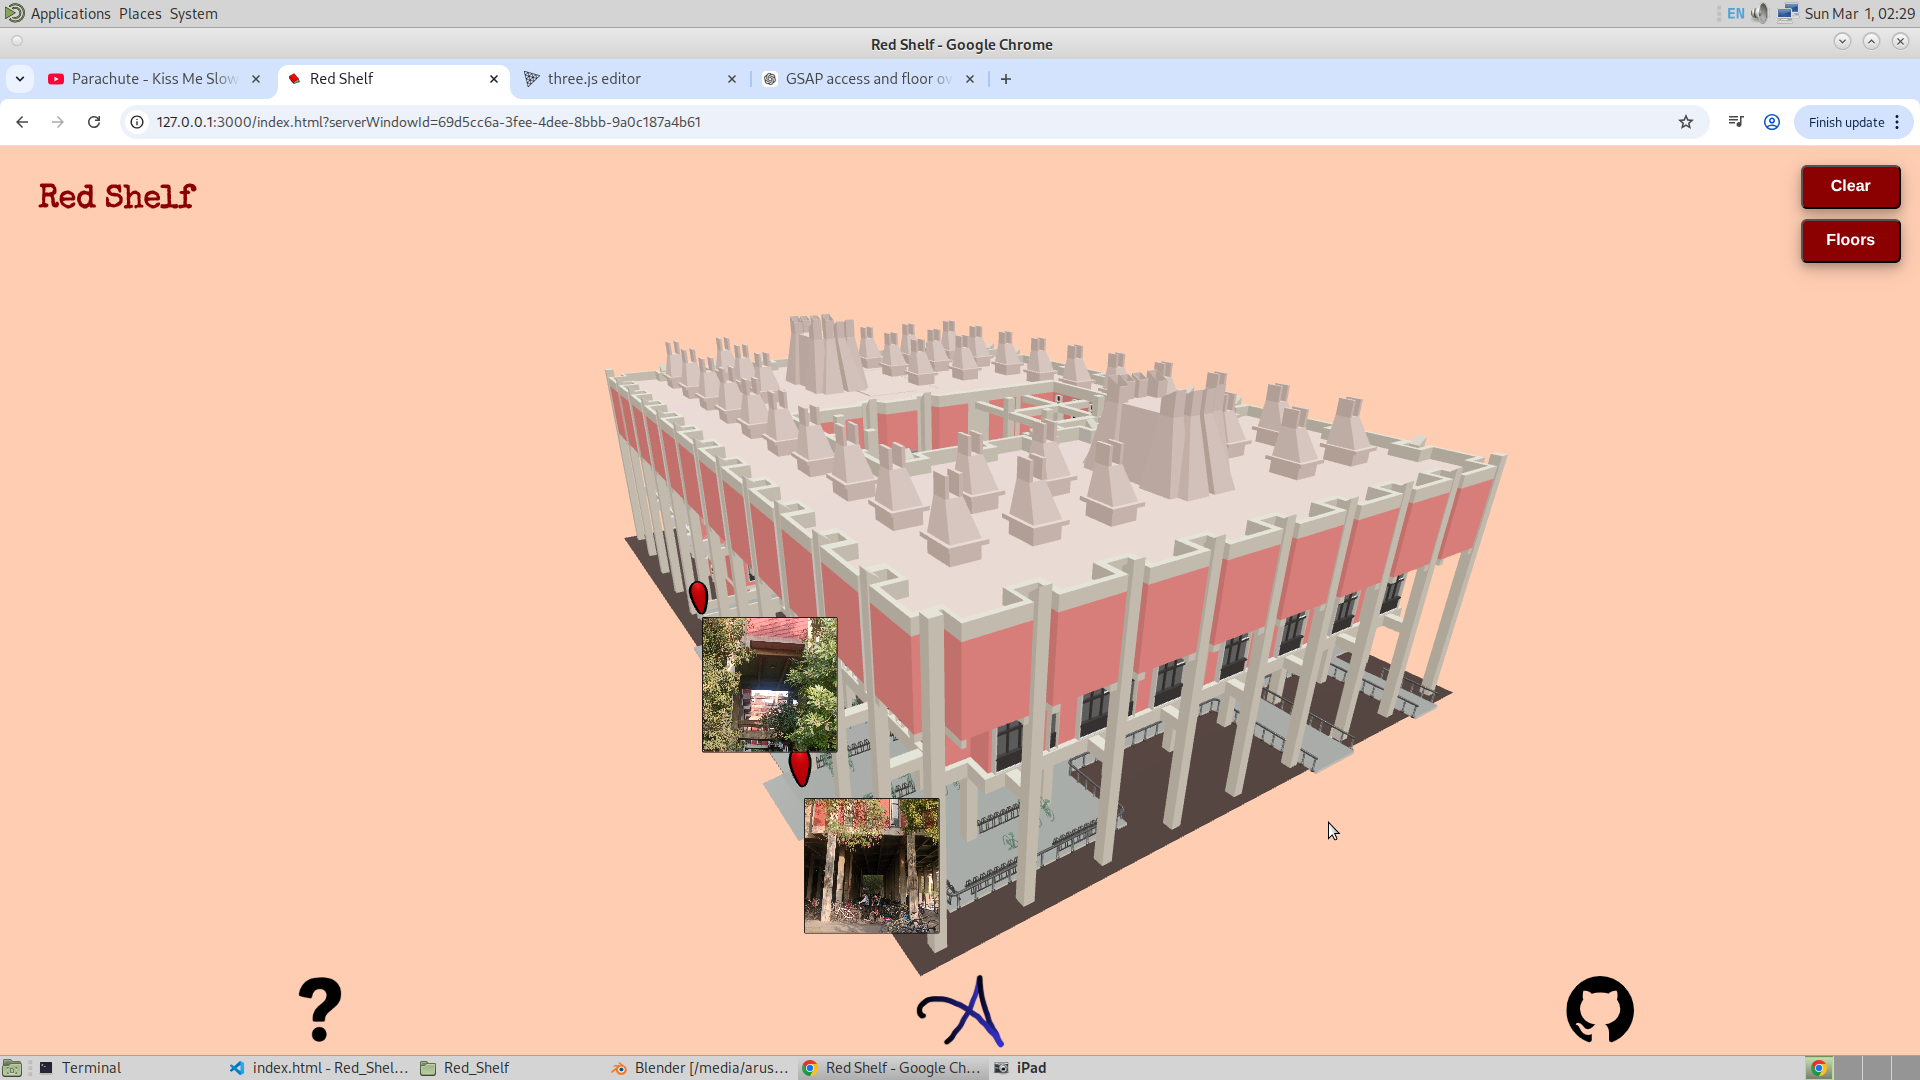
Task: Open Chrome's media controls icon
Action: click(1736, 122)
